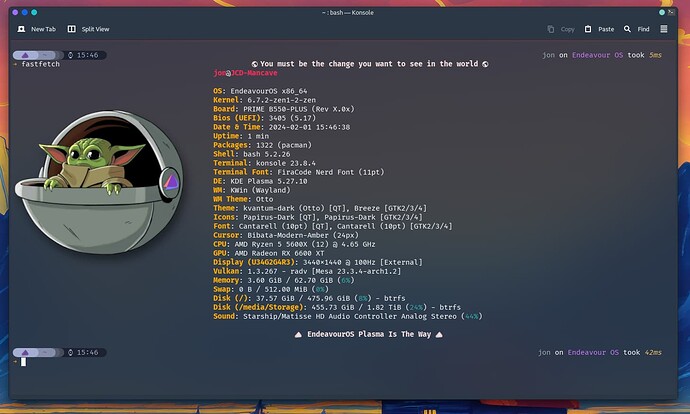Click the Copy icon in toolbar

(x=551, y=29)
